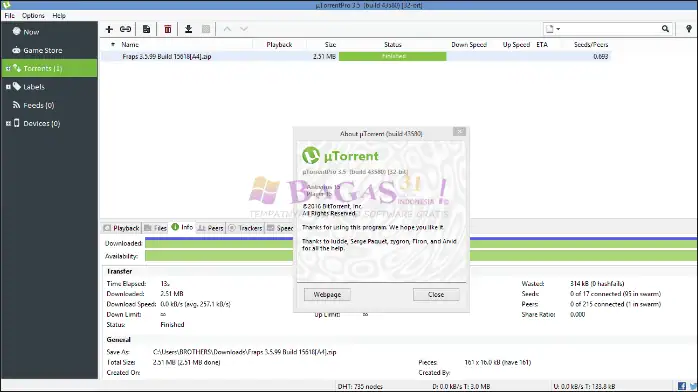Open the Options menu
This screenshot has height=392, width=698.
coord(33,16)
